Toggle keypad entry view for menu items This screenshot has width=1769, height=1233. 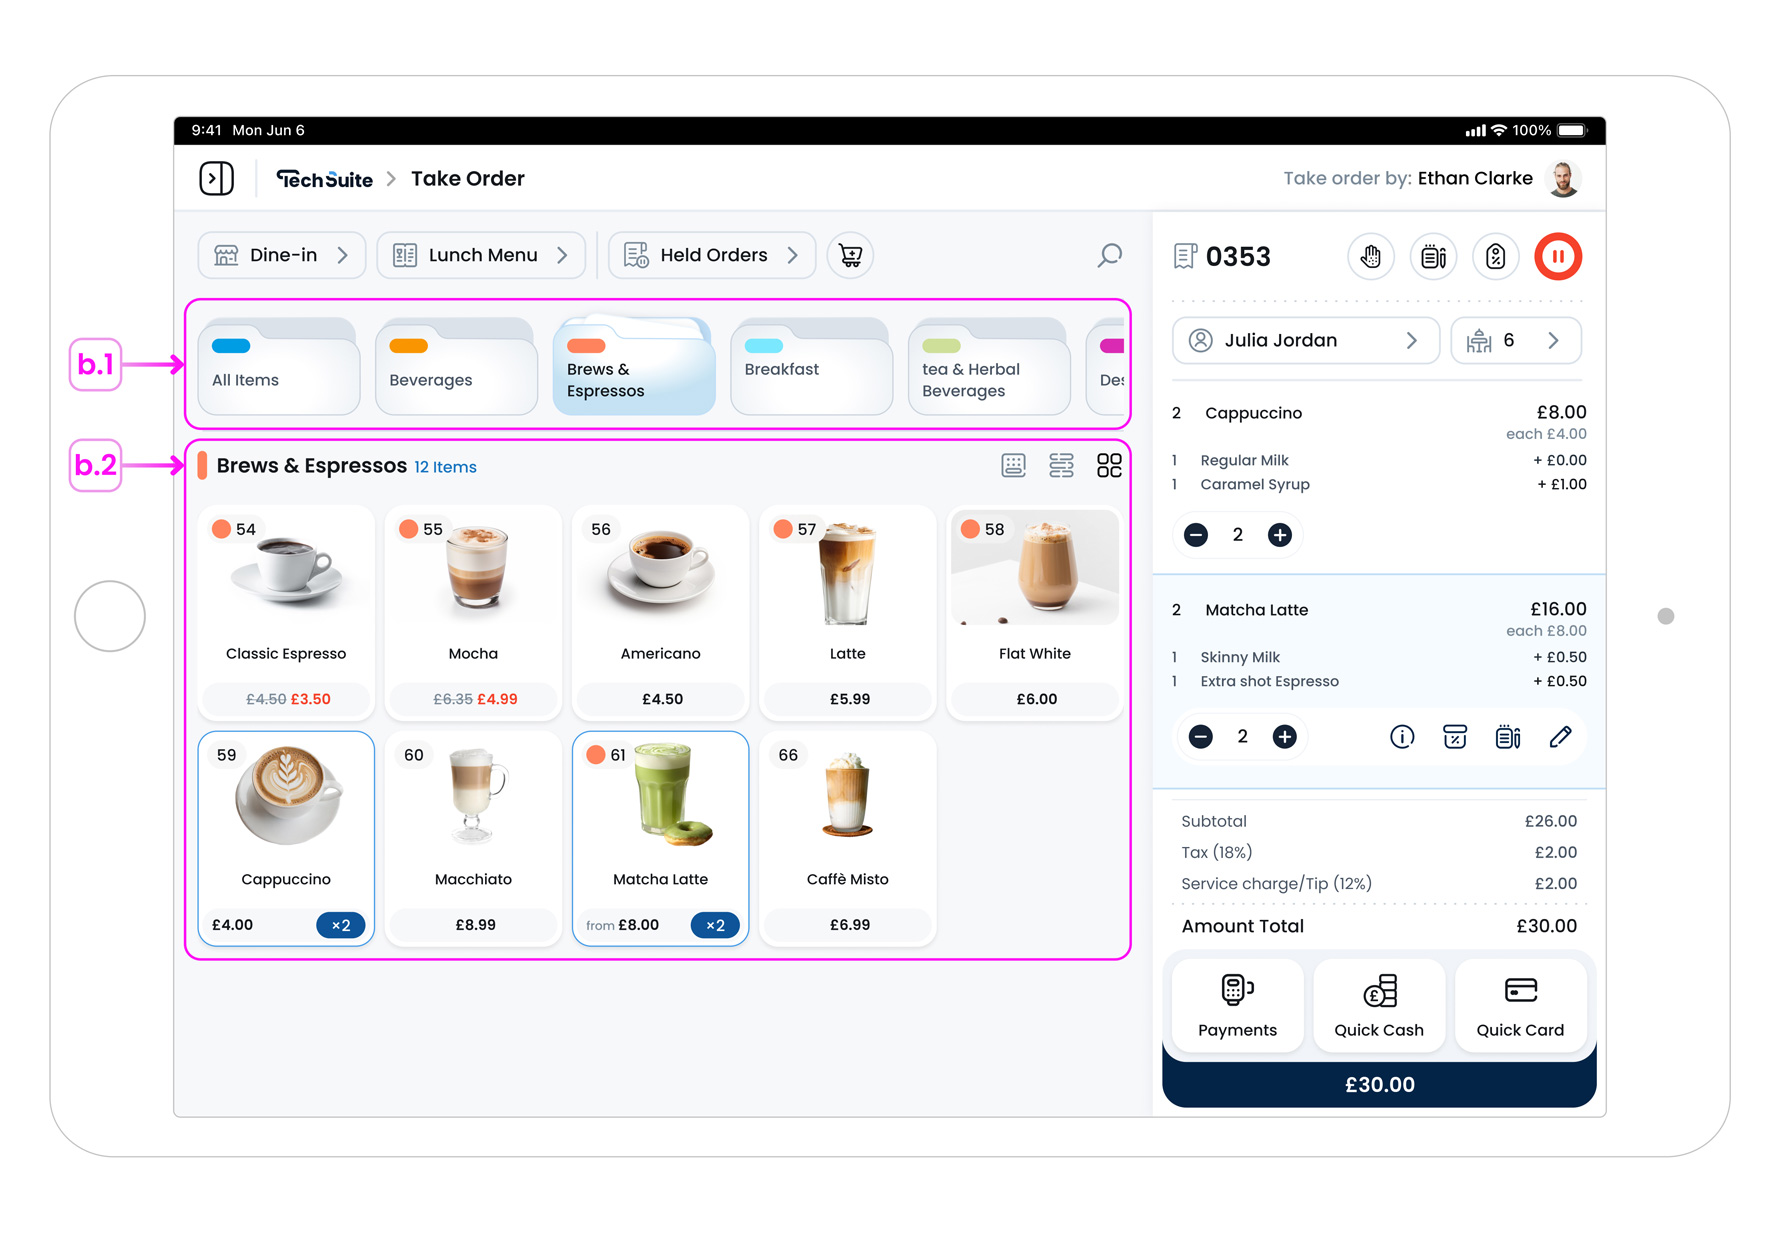coord(1014,465)
